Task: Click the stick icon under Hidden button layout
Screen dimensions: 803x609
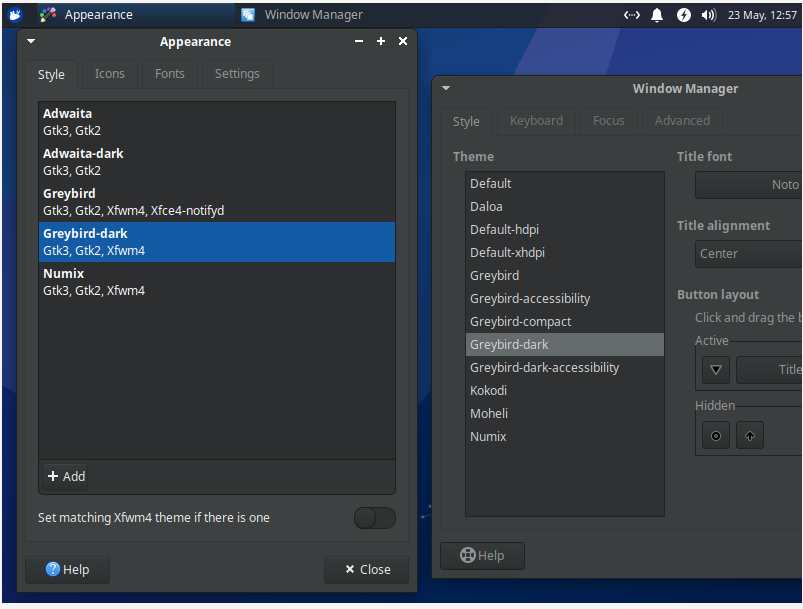Action: (715, 435)
